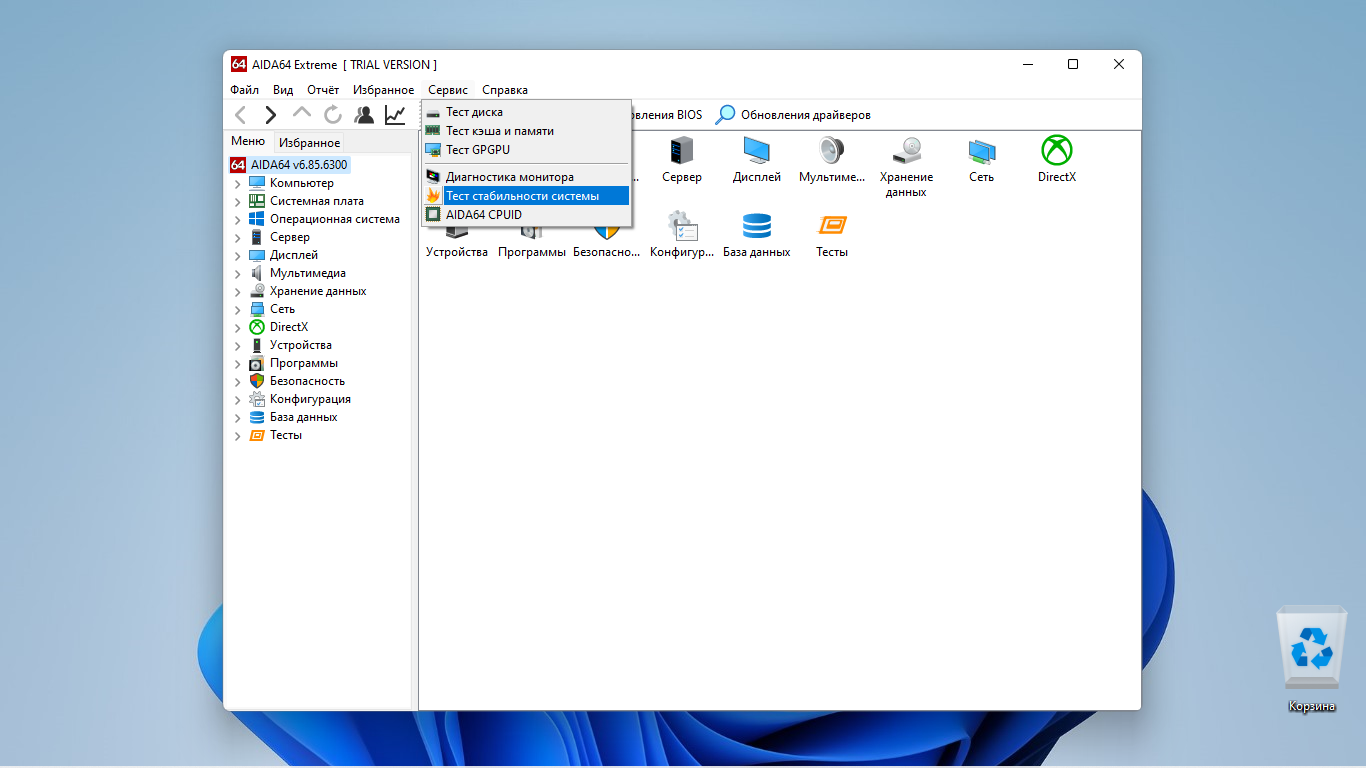Expand the Системная плата tree node
The image size is (1366, 768).
238,201
